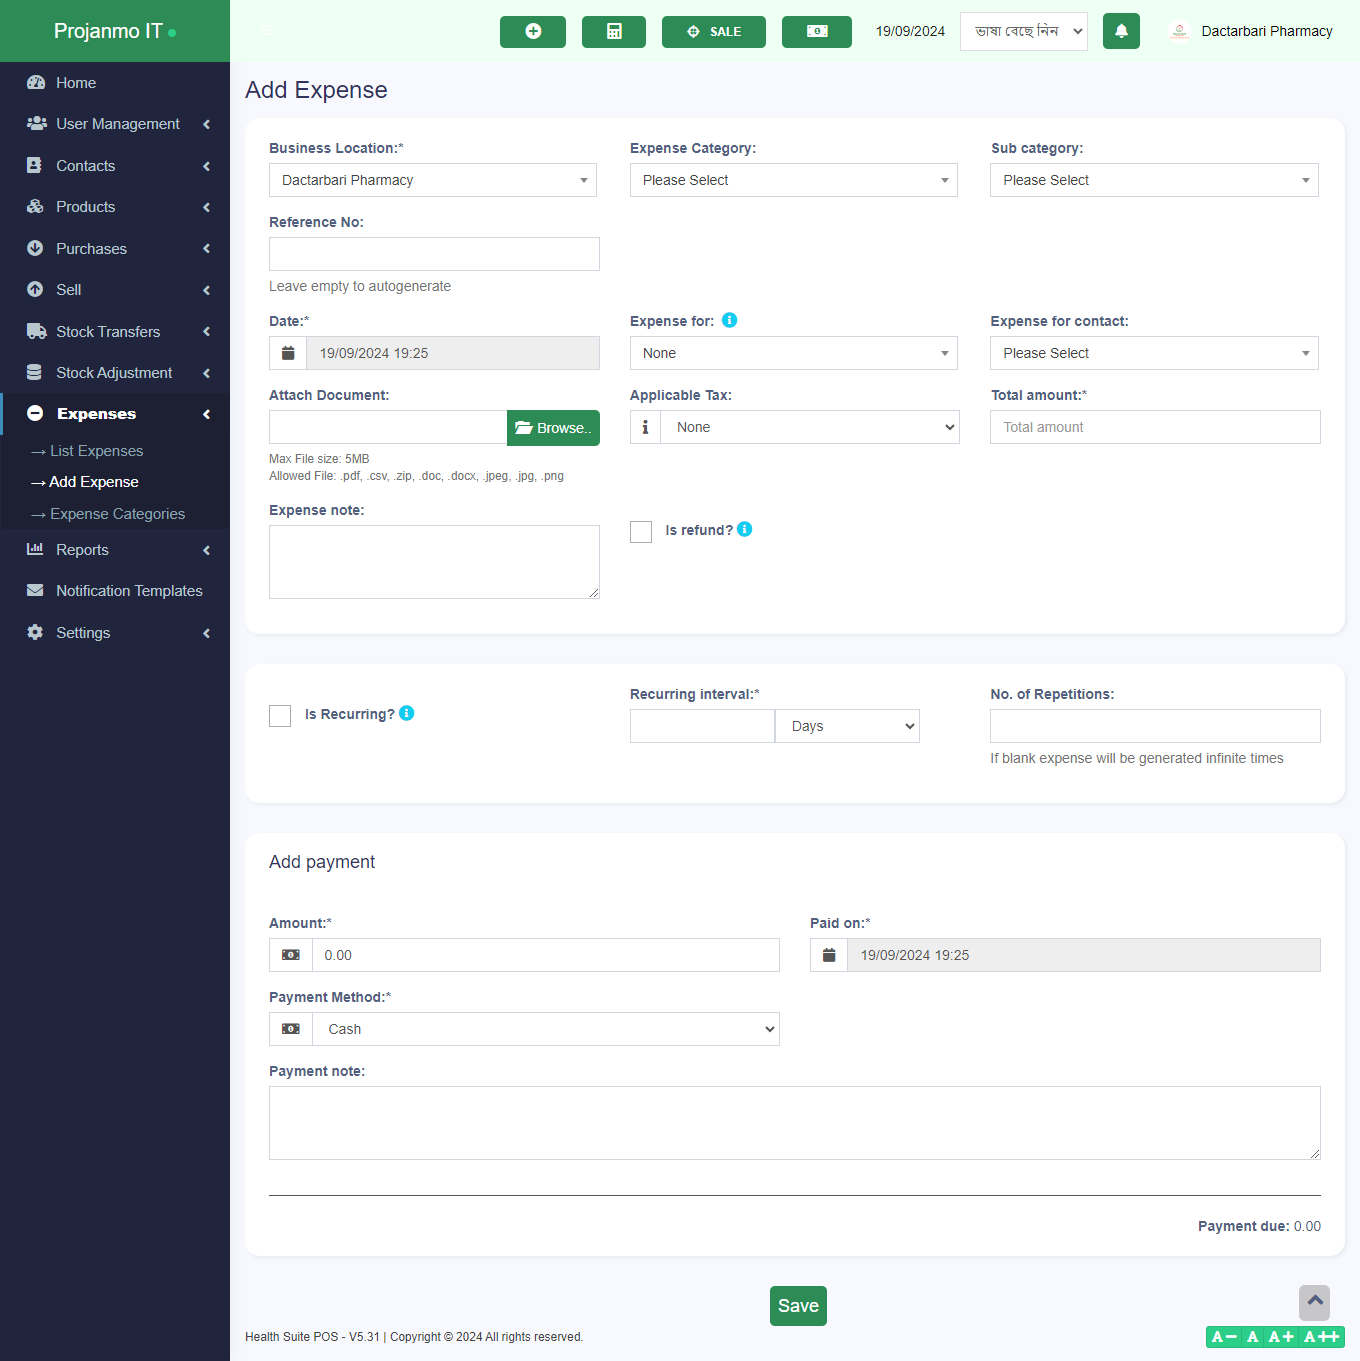Click Browse to attach a document
1360x1361 pixels.
(553, 427)
